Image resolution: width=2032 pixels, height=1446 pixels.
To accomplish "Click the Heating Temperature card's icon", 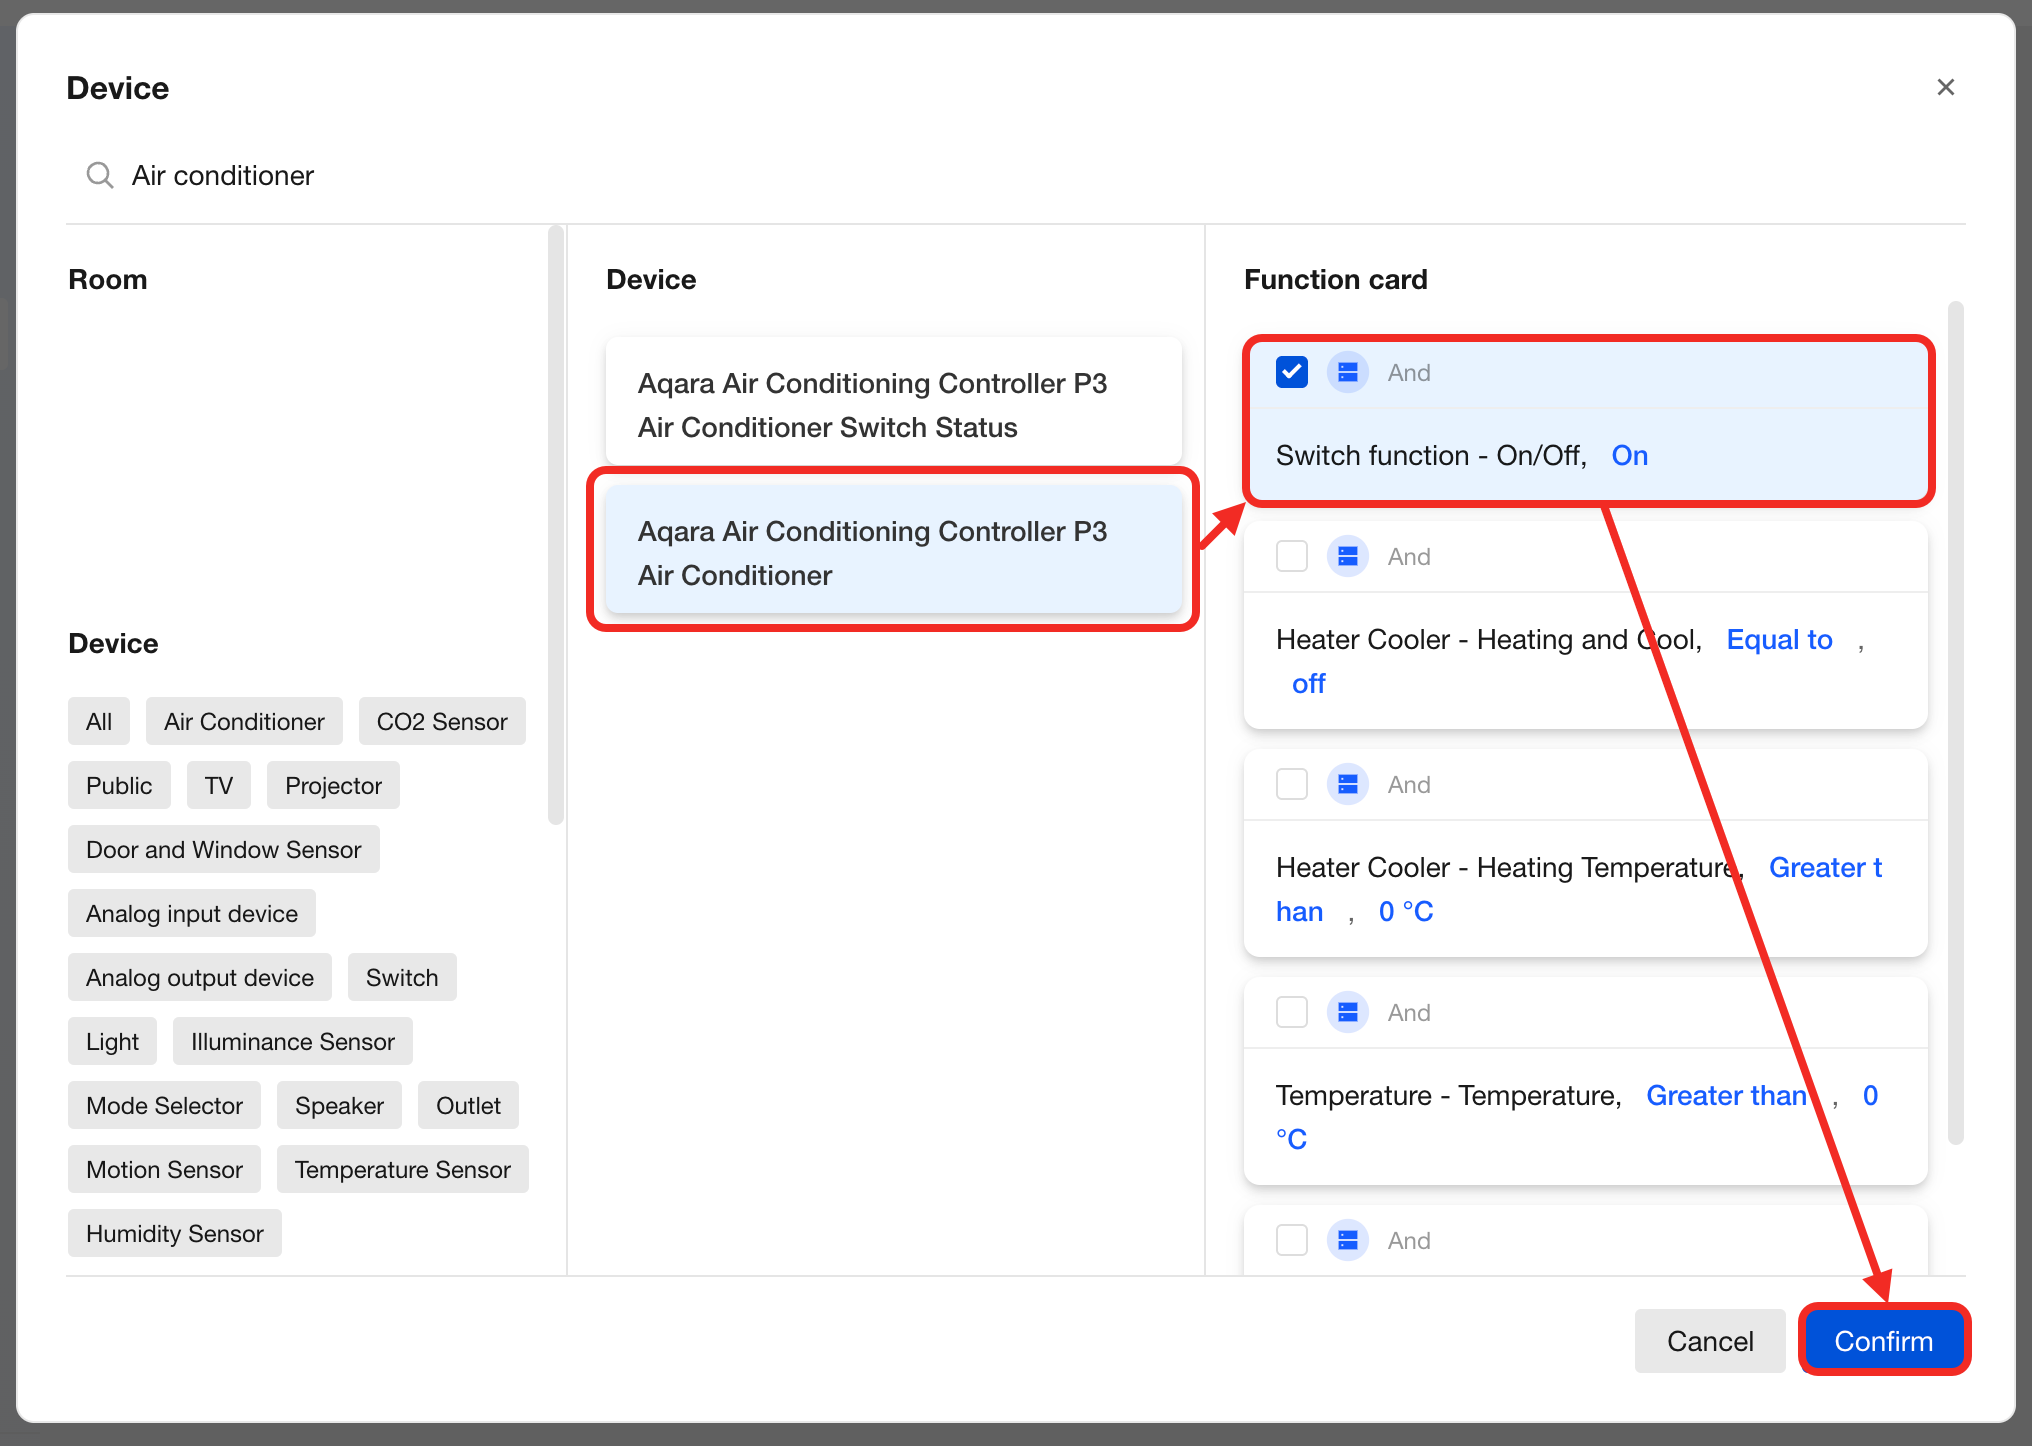I will (1347, 785).
